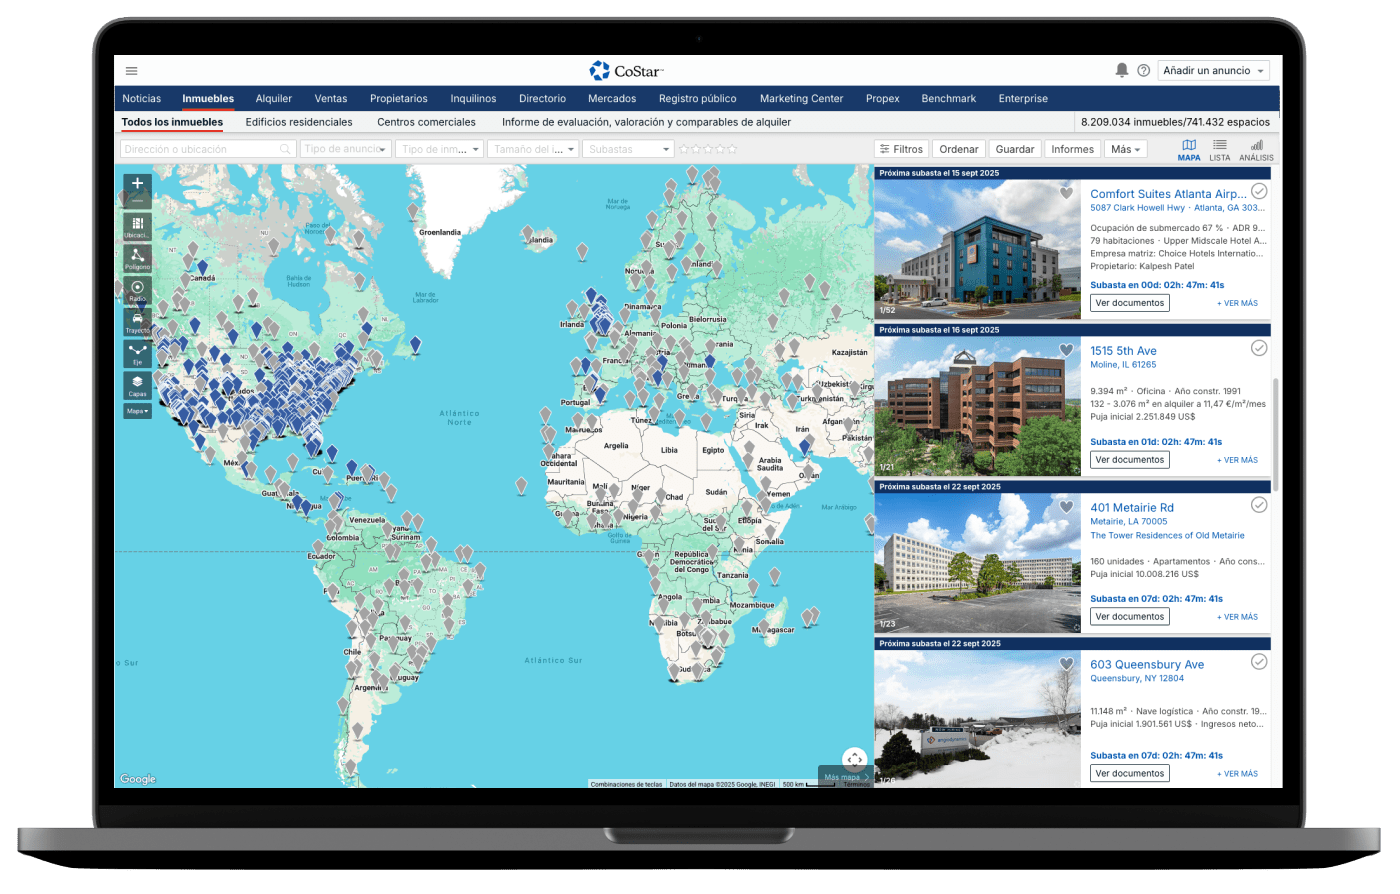Click the Filtros button
Viewport: 1400px width, 894px height.
(x=901, y=149)
